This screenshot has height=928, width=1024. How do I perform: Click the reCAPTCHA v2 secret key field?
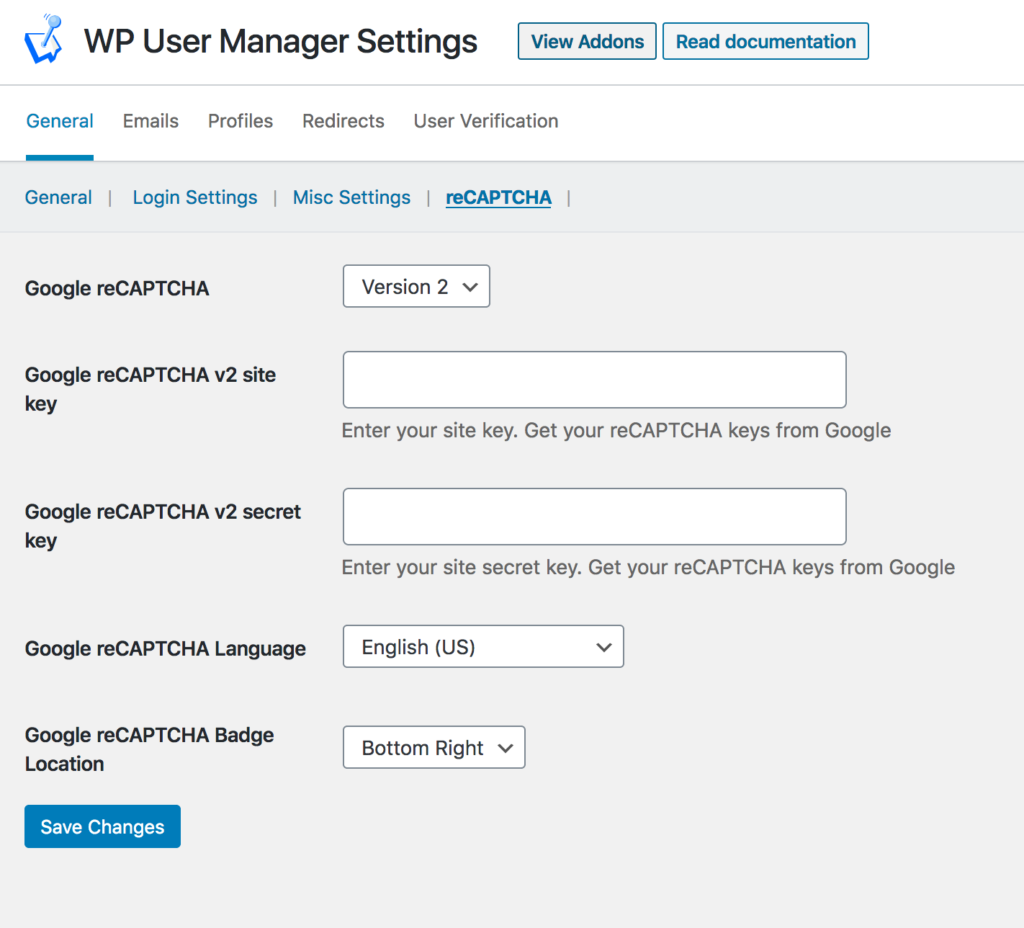click(x=594, y=516)
